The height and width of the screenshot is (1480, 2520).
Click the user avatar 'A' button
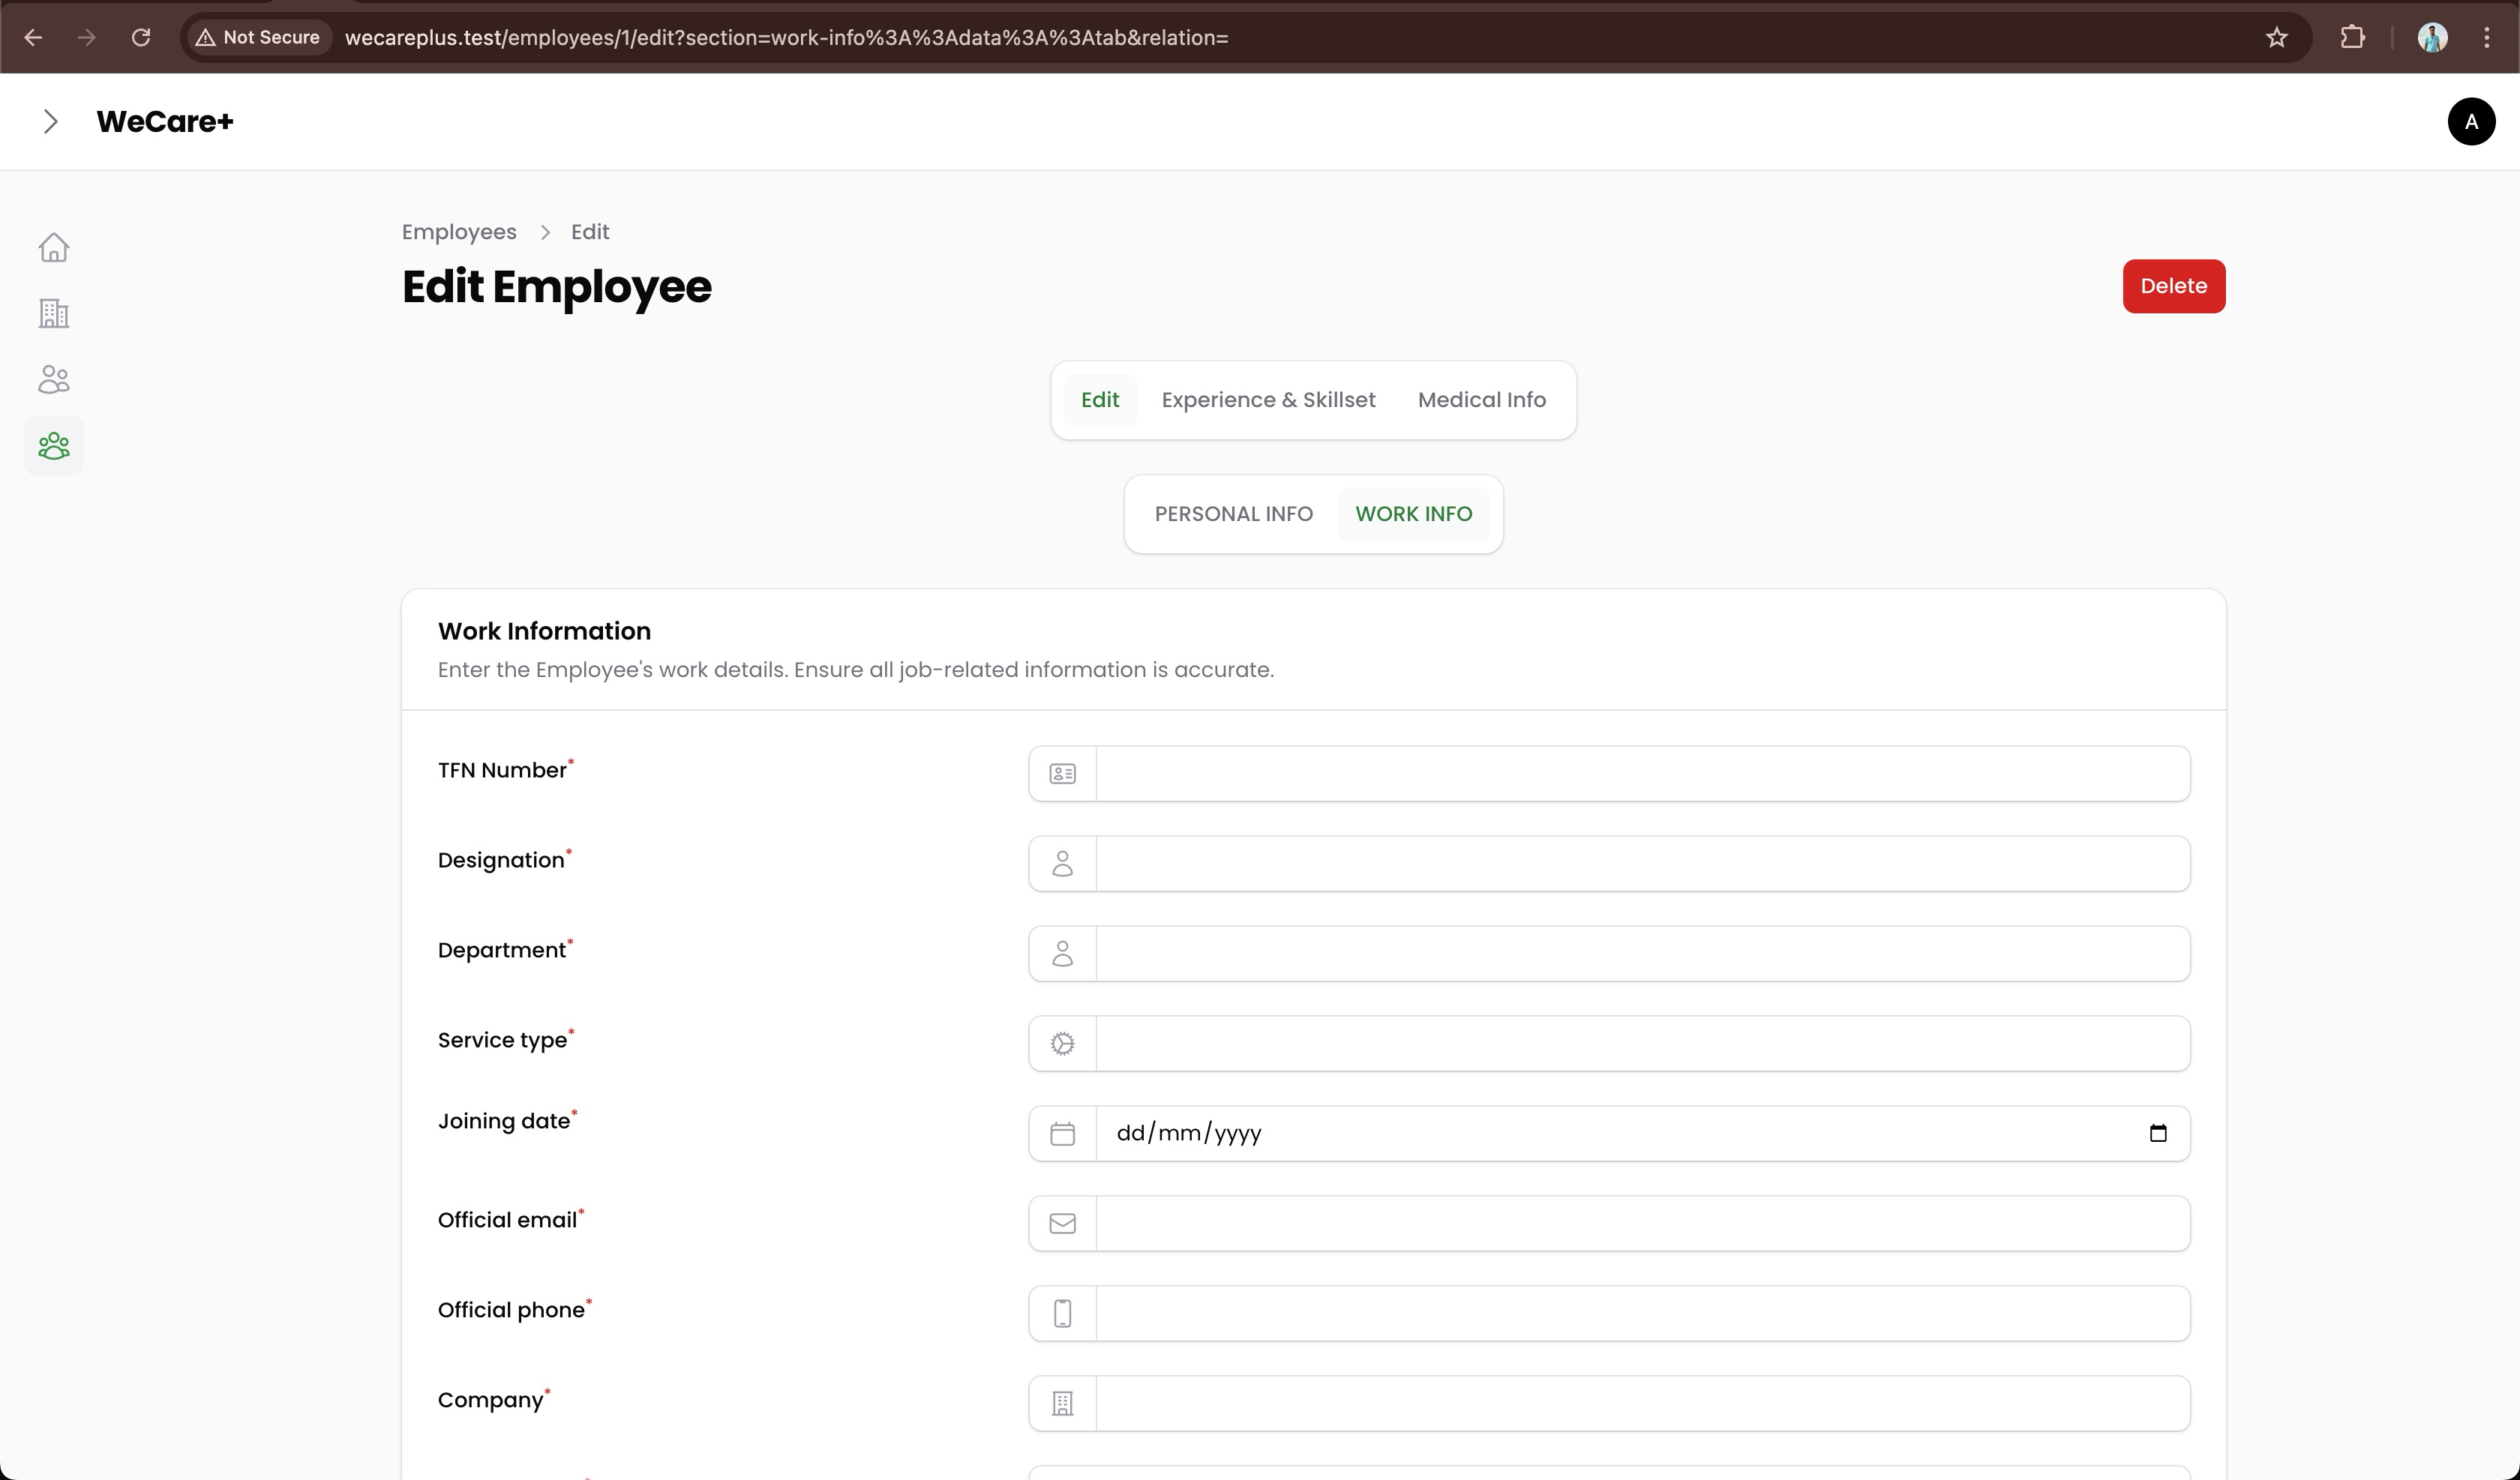2470,121
